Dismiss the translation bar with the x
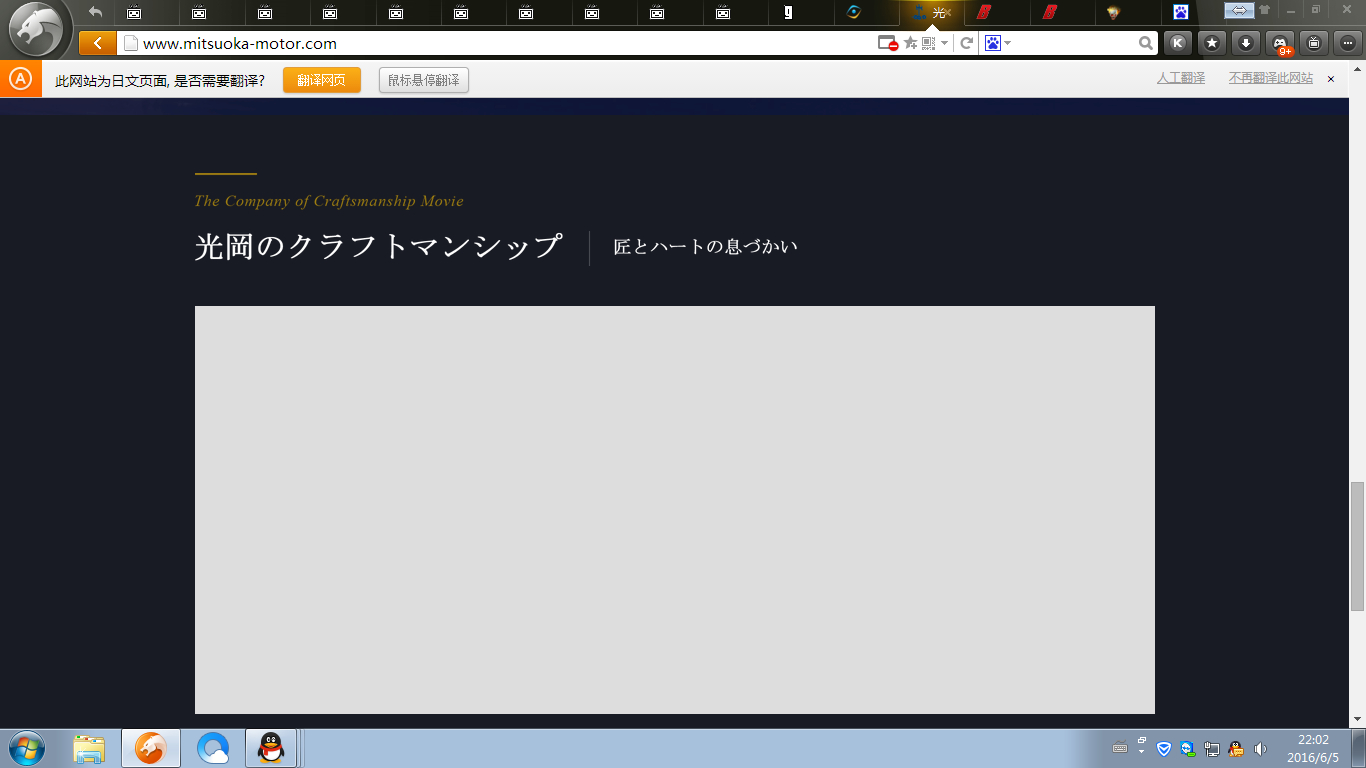1366x768 pixels. click(1331, 79)
